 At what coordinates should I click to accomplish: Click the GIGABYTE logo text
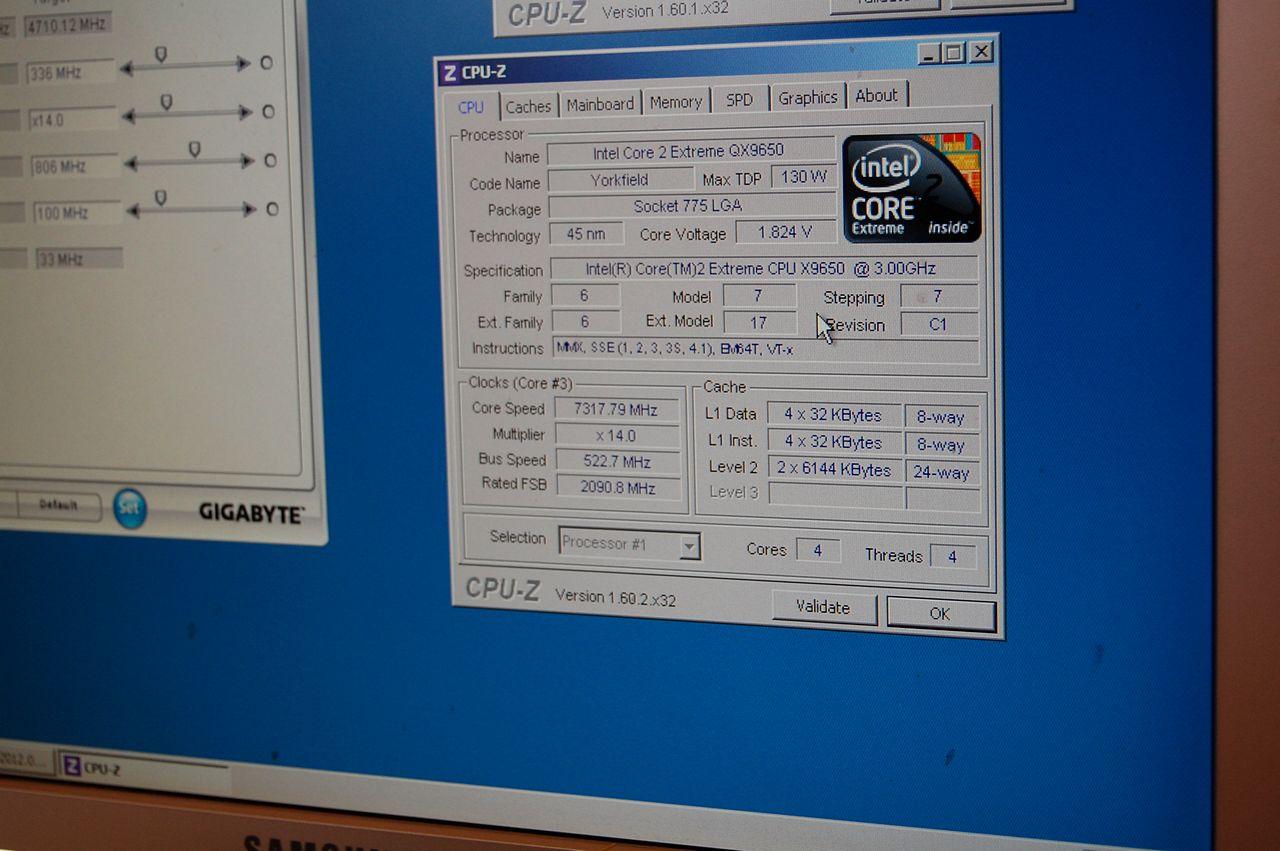coord(250,513)
